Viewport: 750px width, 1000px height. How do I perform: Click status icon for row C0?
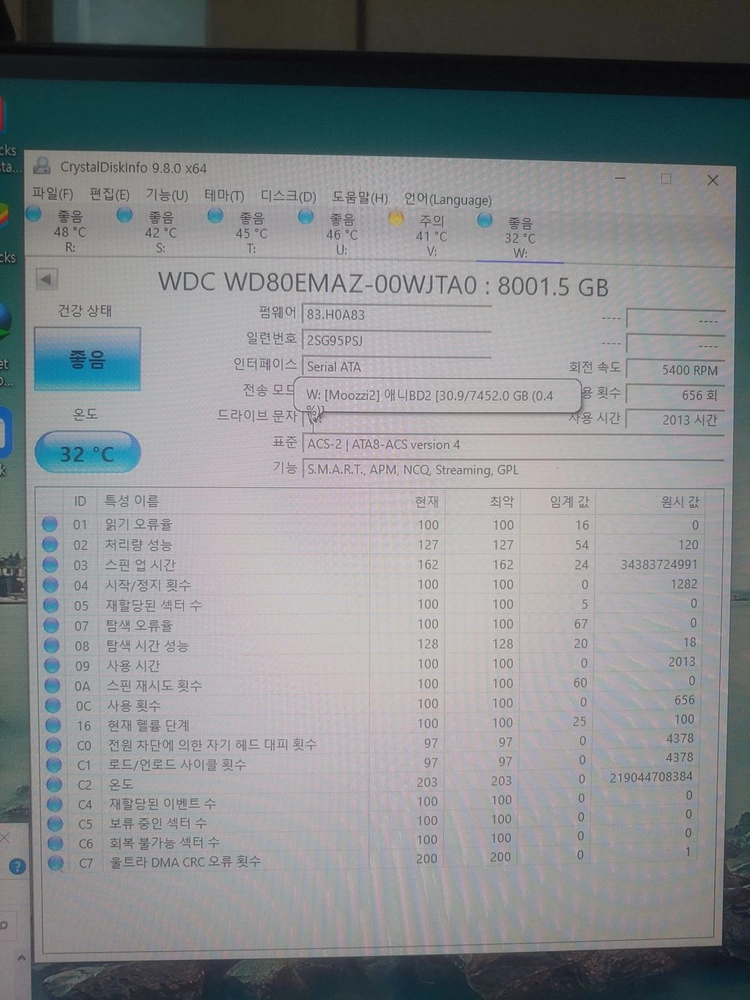tap(54, 745)
